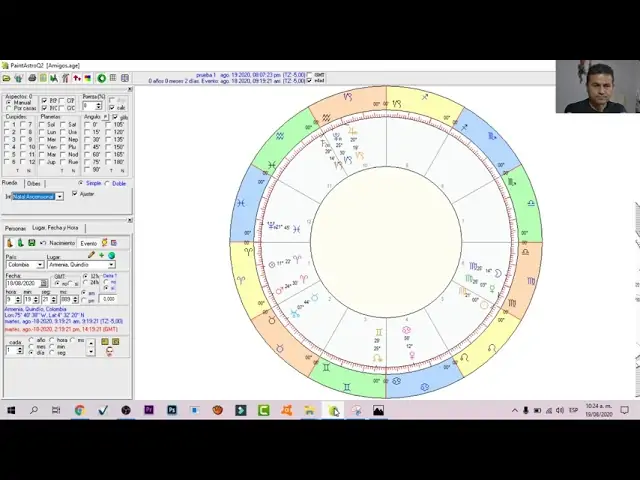Click the taskbar clock showing 10:24 a. m.

598,410
